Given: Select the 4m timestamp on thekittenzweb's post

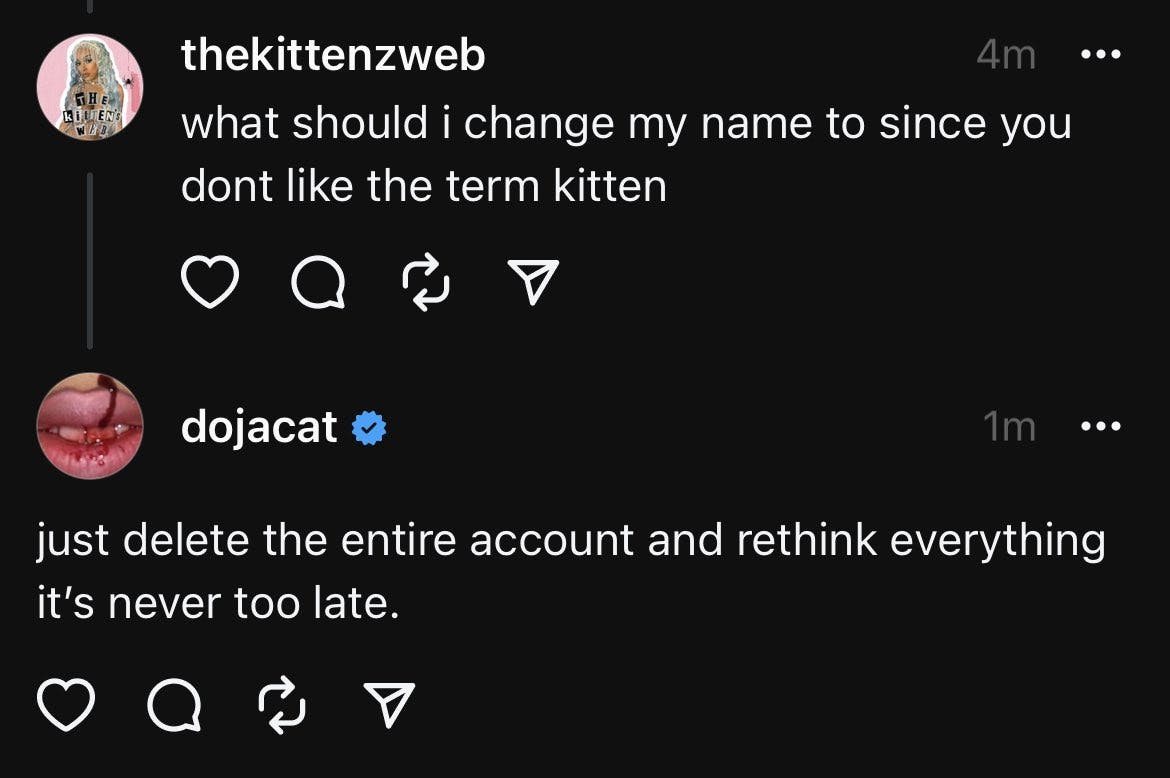Looking at the screenshot, I should click(1005, 55).
